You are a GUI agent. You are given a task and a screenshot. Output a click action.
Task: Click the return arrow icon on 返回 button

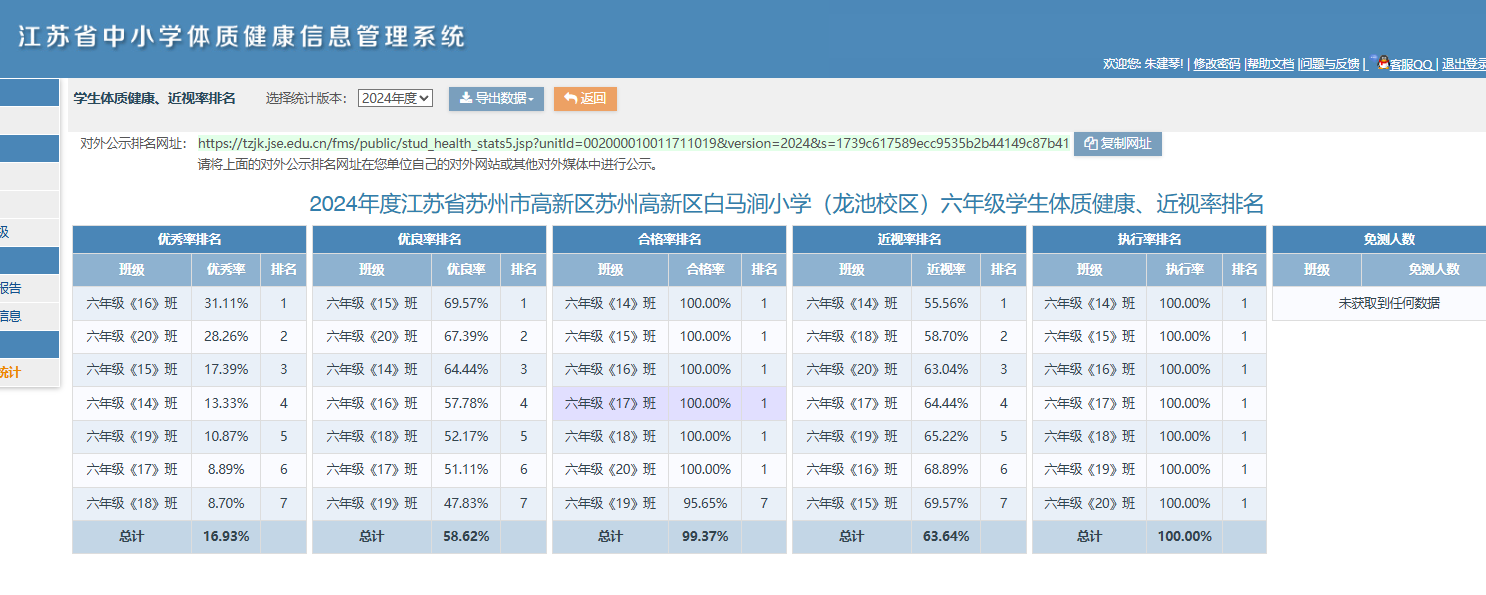pyautogui.click(x=570, y=98)
